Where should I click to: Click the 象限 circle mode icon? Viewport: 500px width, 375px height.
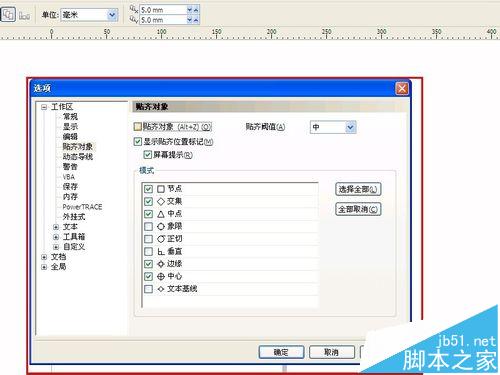pyautogui.click(x=161, y=227)
